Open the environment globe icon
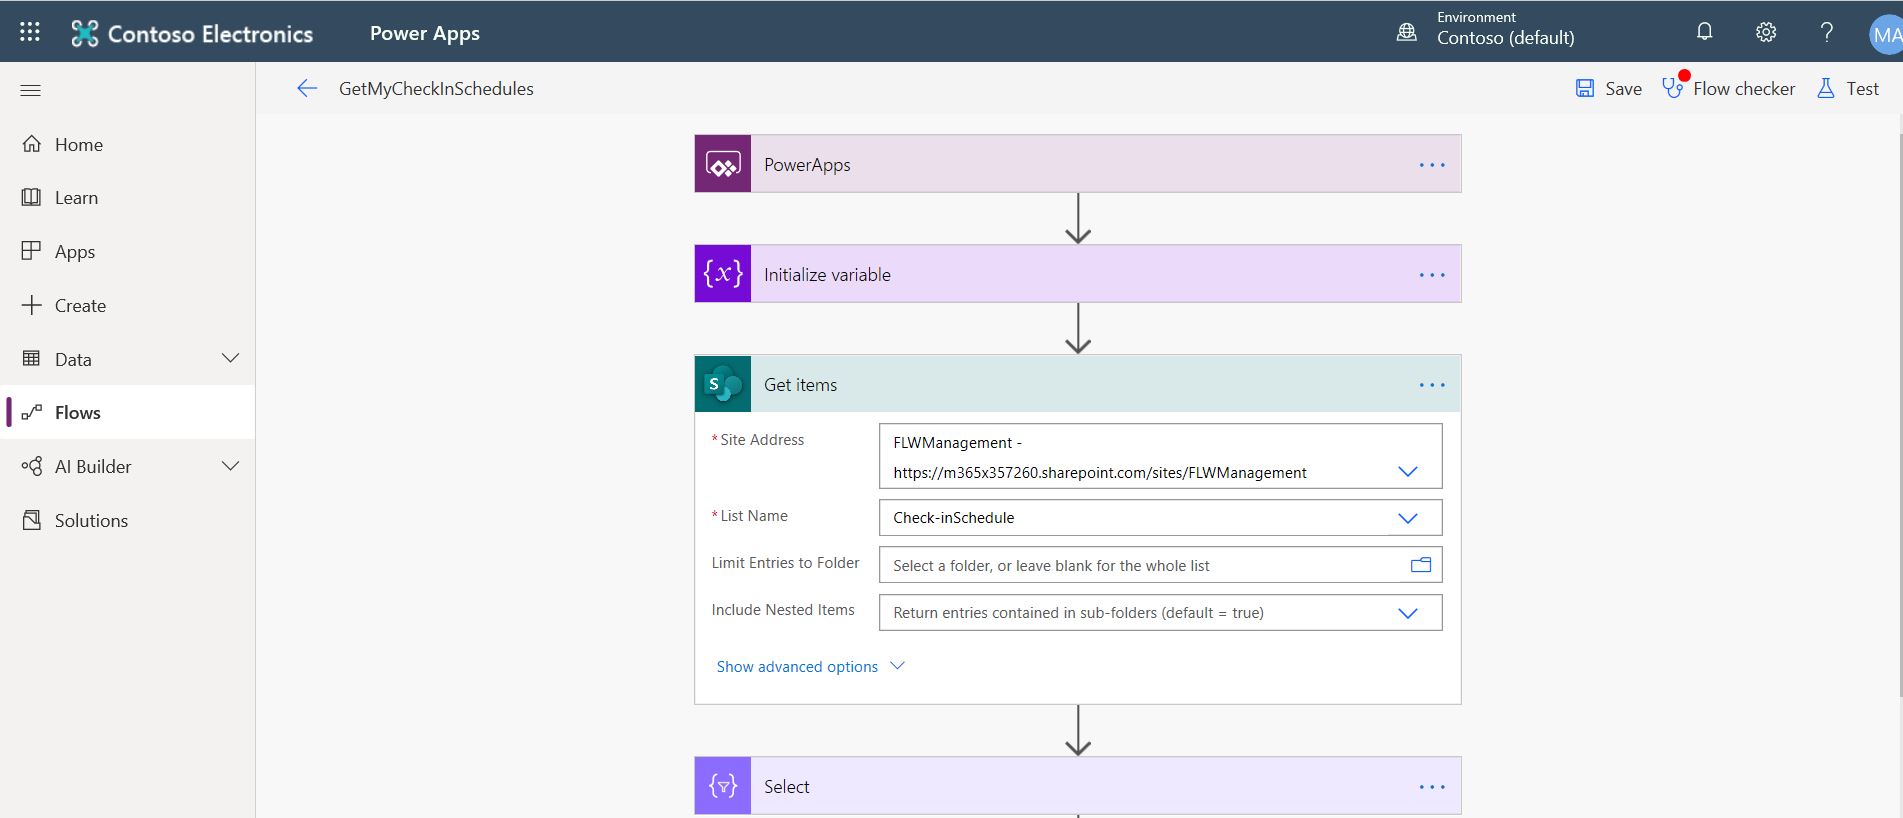Screen dimensions: 1903x818 click(1406, 32)
